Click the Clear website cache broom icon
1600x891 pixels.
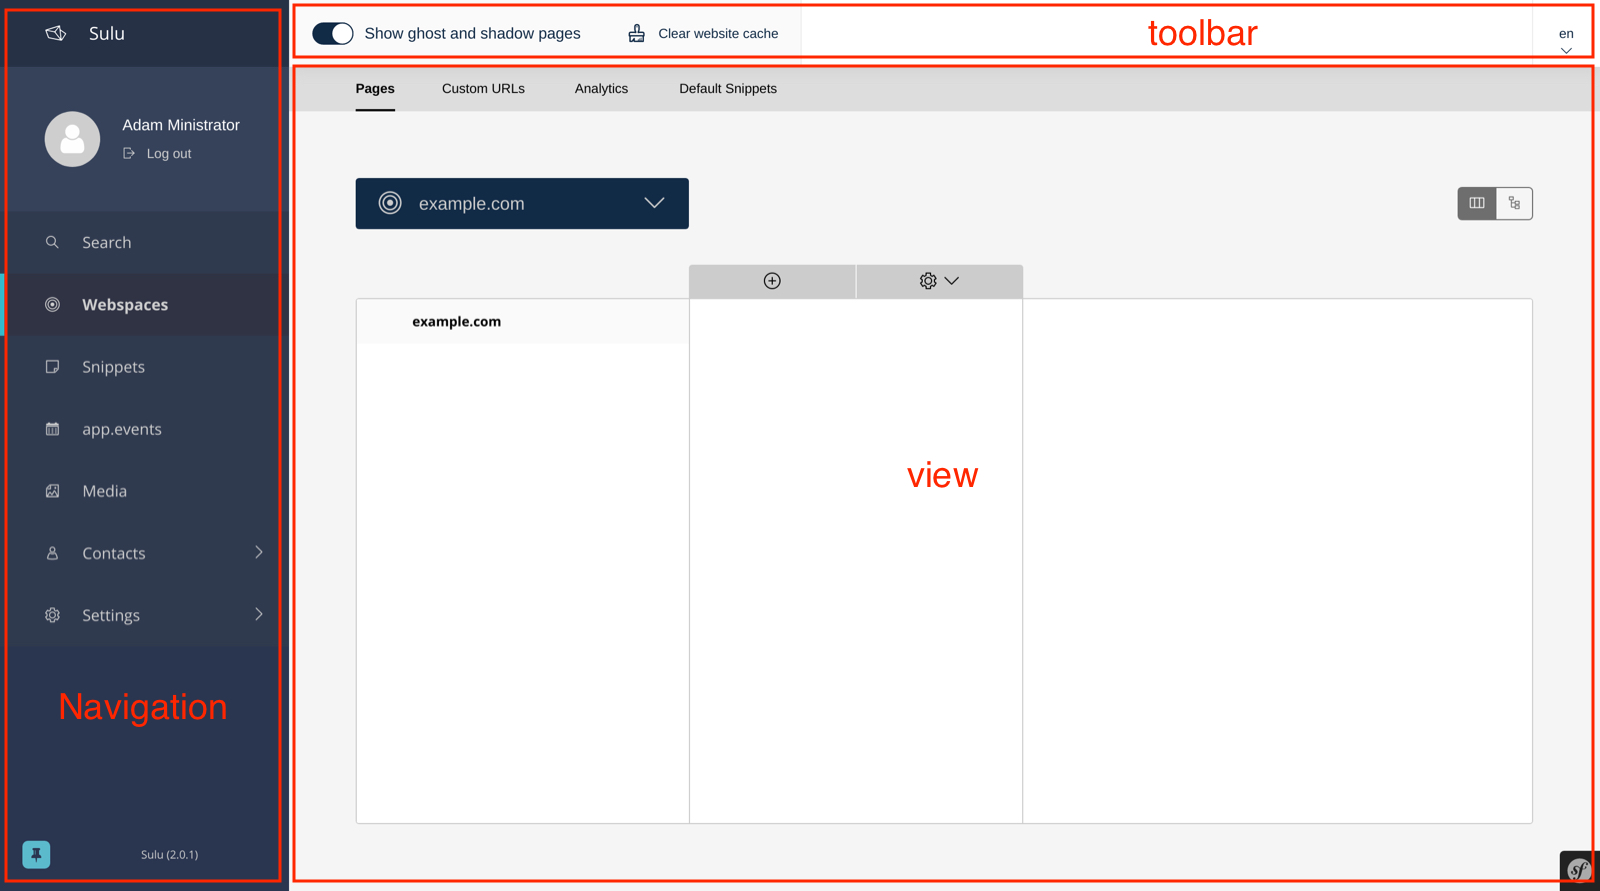[637, 34]
